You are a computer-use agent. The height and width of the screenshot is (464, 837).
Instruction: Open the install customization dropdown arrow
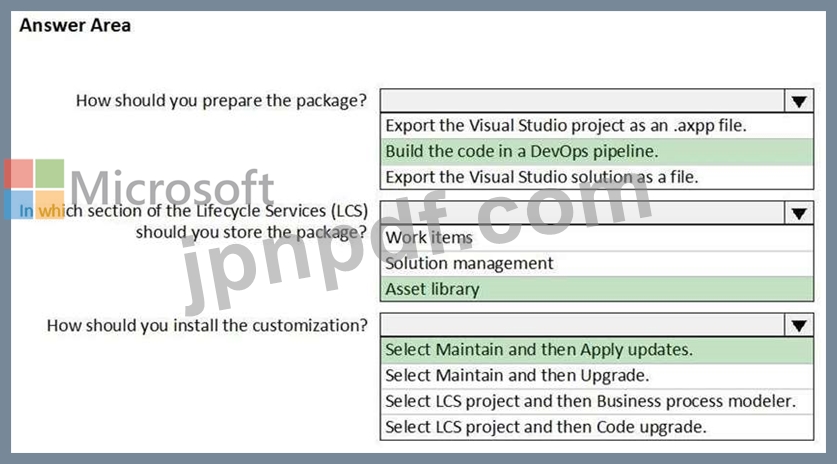tap(798, 325)
